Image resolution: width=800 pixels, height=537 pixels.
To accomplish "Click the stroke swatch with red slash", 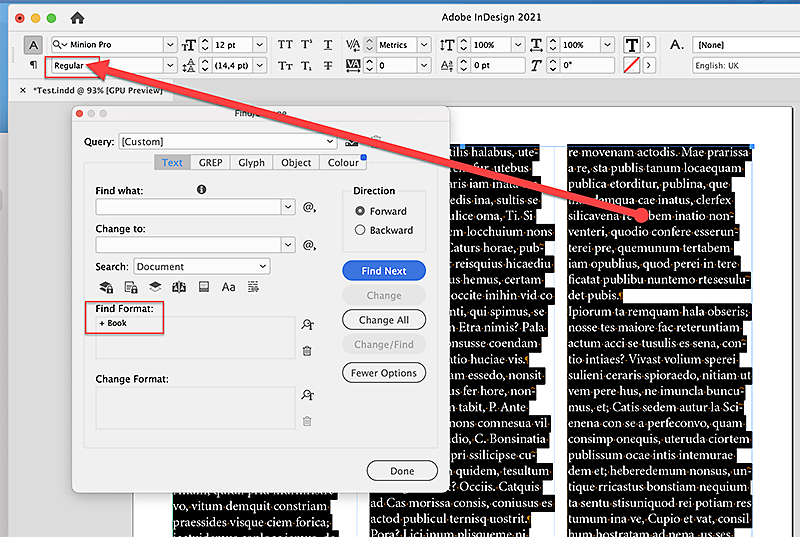I will point(632,65).
